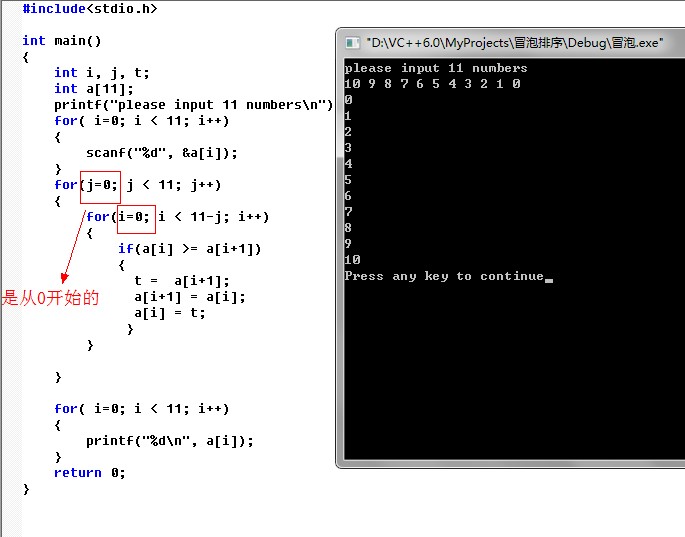Image resolution: width=685 pixels, height=537 pixels.
Task: Click the console output line showing 10
Action: [x=352, y=260]
